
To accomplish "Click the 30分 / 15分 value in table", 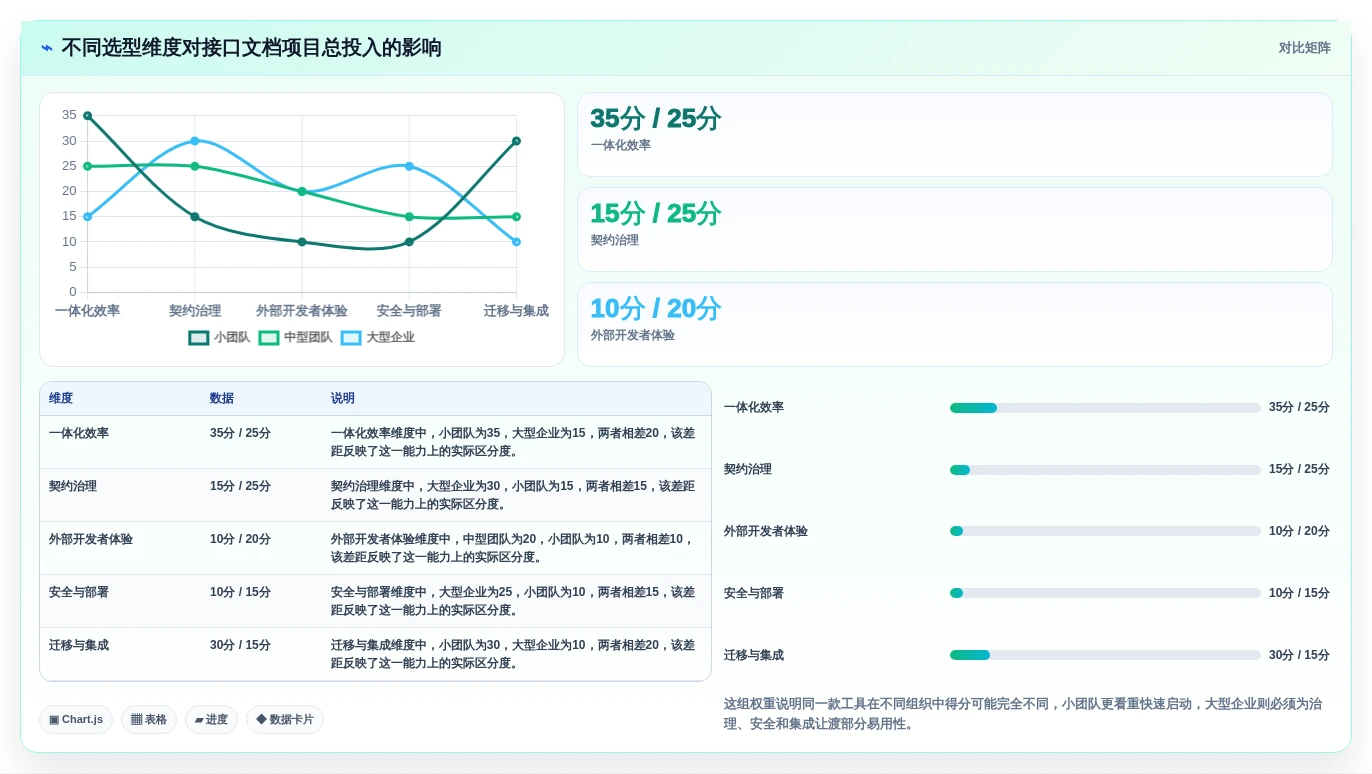I will (240, 645).
